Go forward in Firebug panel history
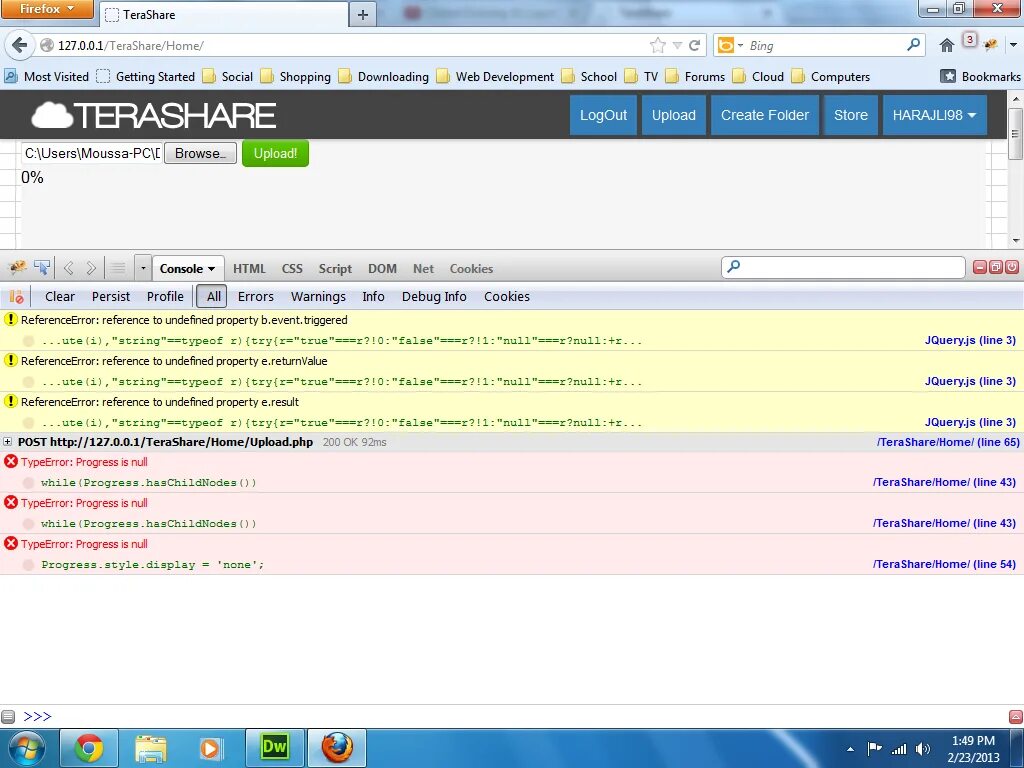This screenshot has height=768, width=1024. tap(91, 268)
